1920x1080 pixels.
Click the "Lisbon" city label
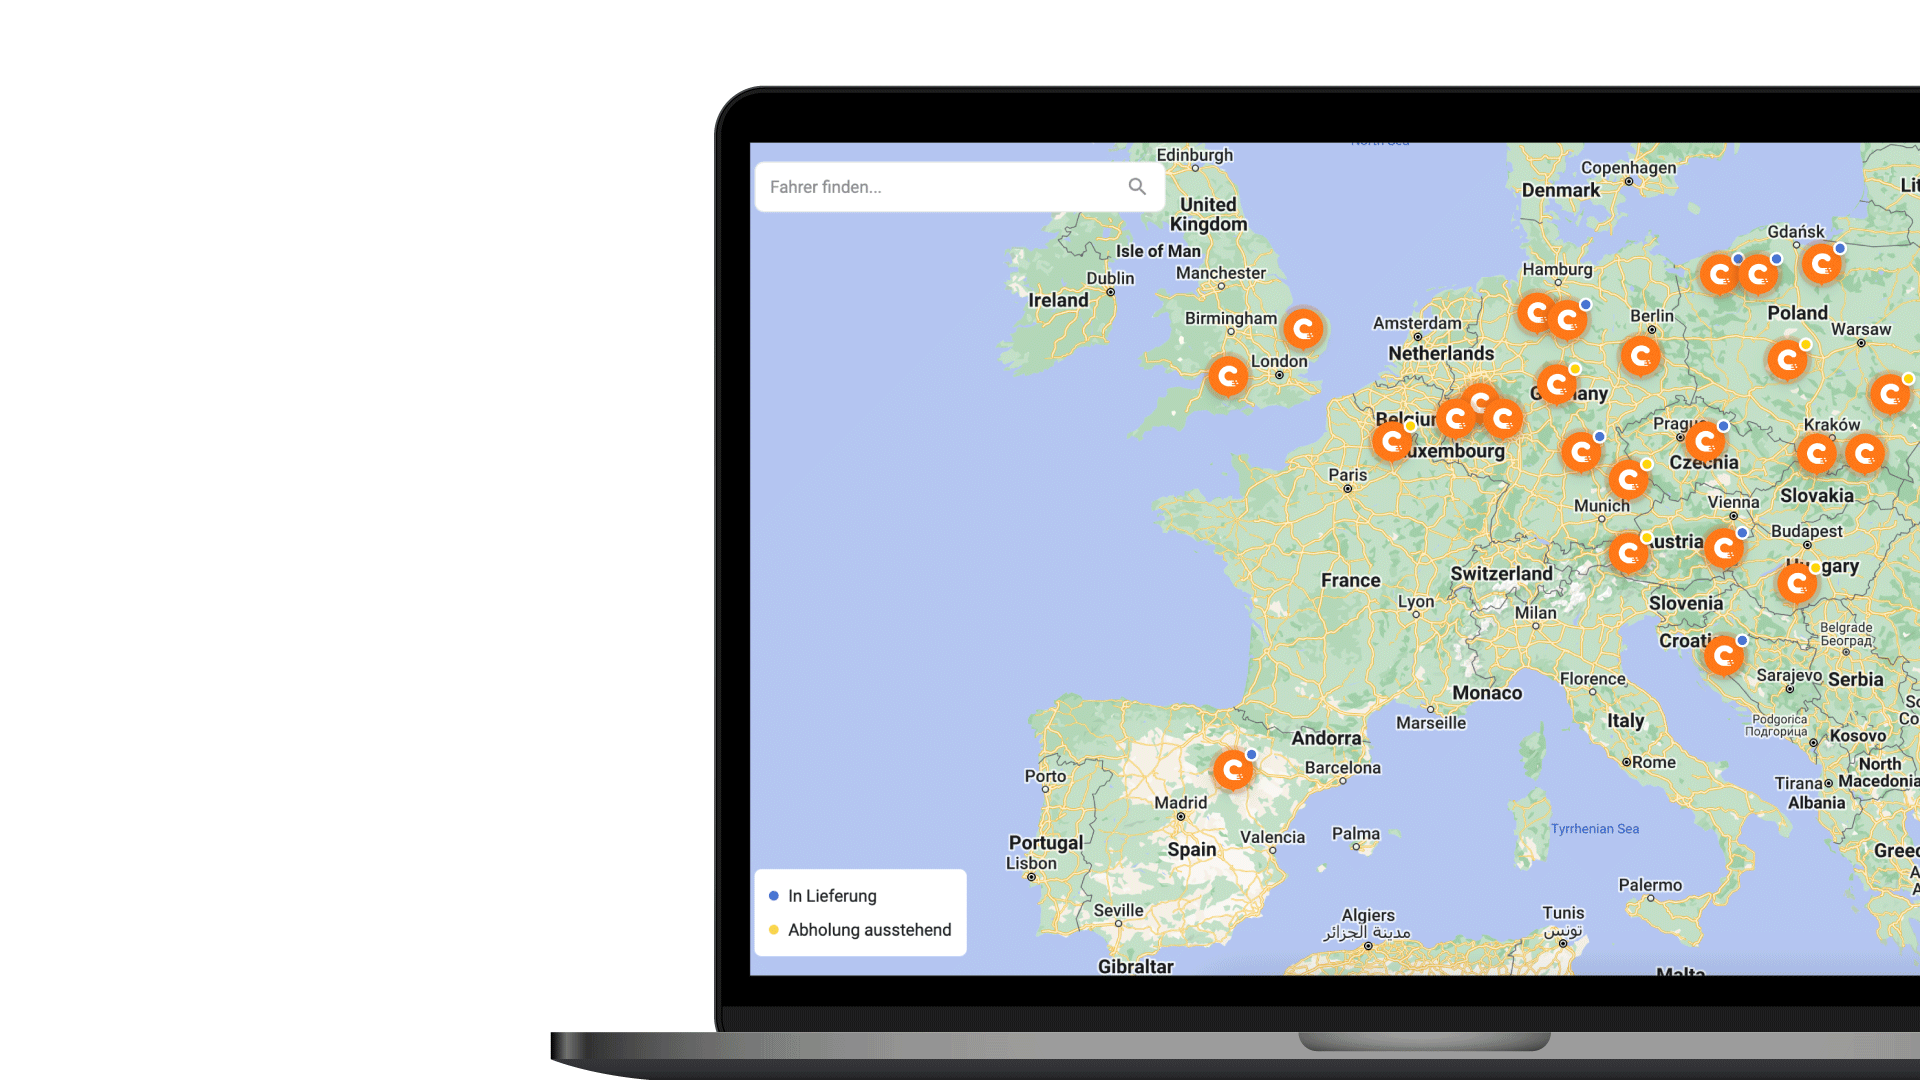(x=1031, y=863)
